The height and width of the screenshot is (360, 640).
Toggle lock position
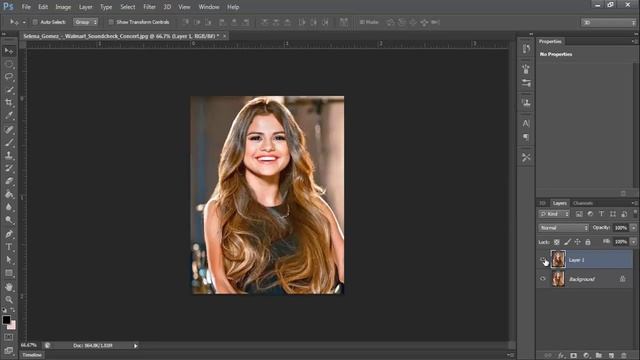coord(578,242)
